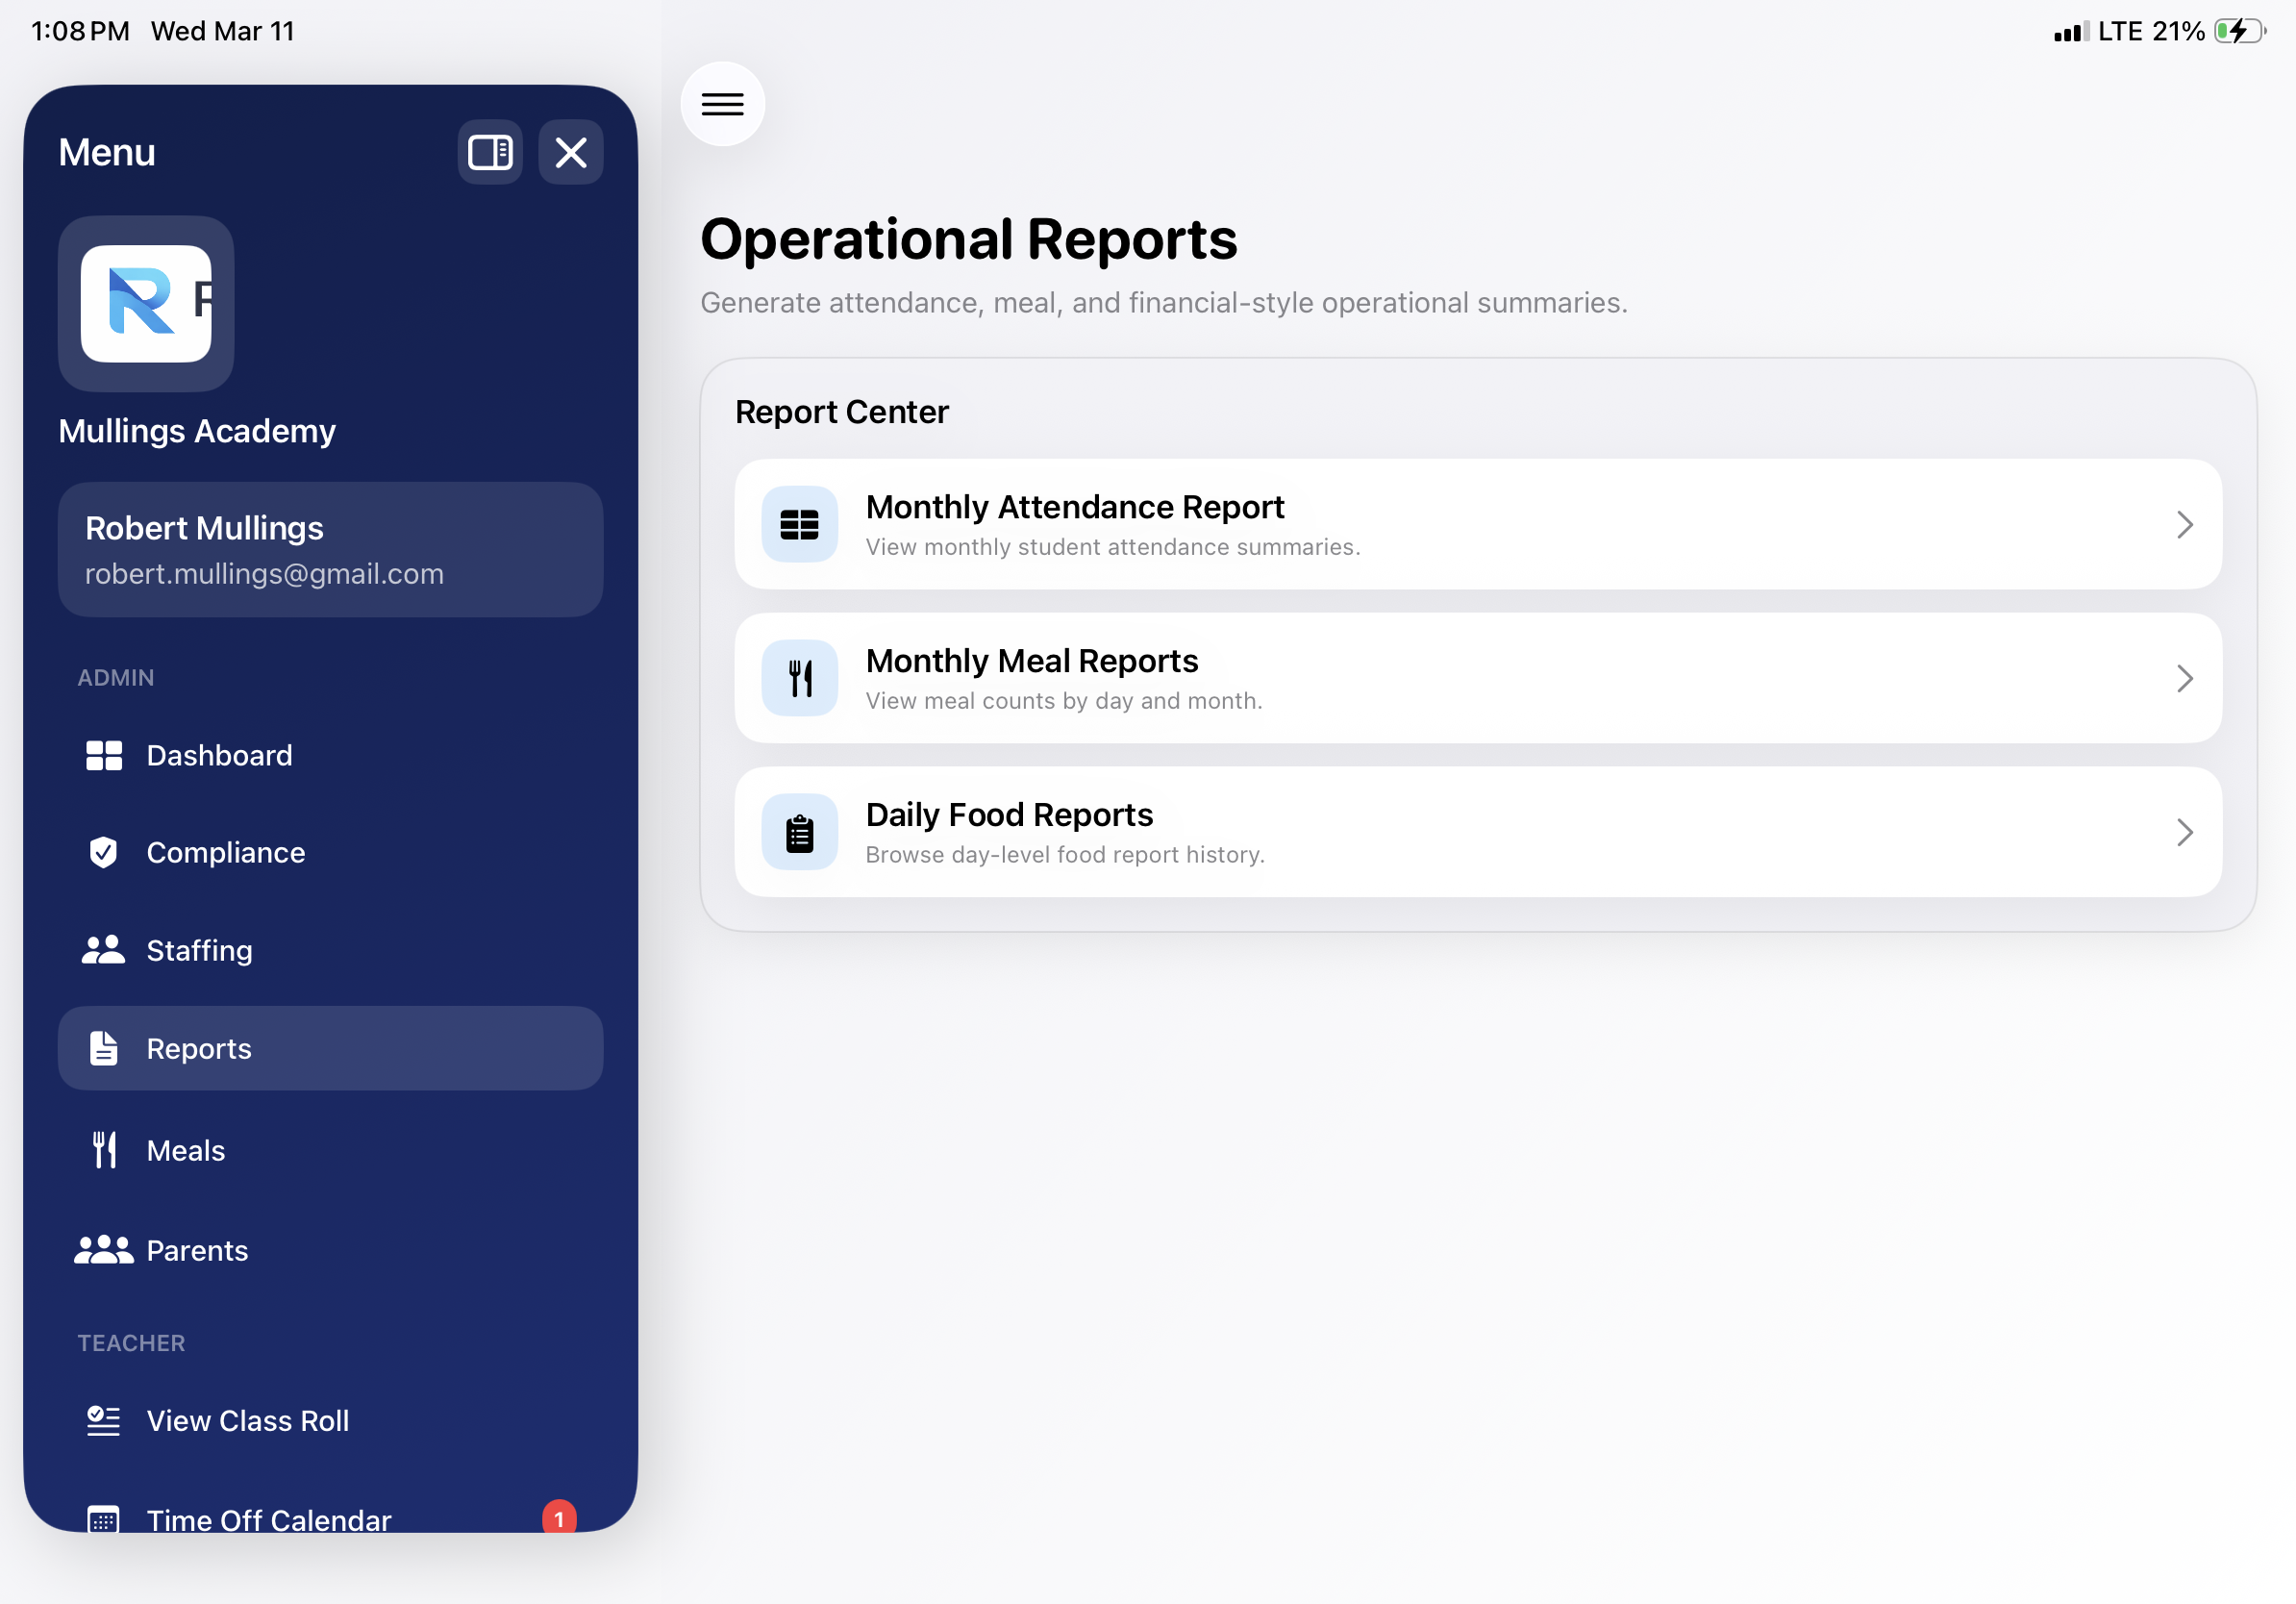Toggle the sidebar layout icon

pyautogui.click(x=490, y=152)
